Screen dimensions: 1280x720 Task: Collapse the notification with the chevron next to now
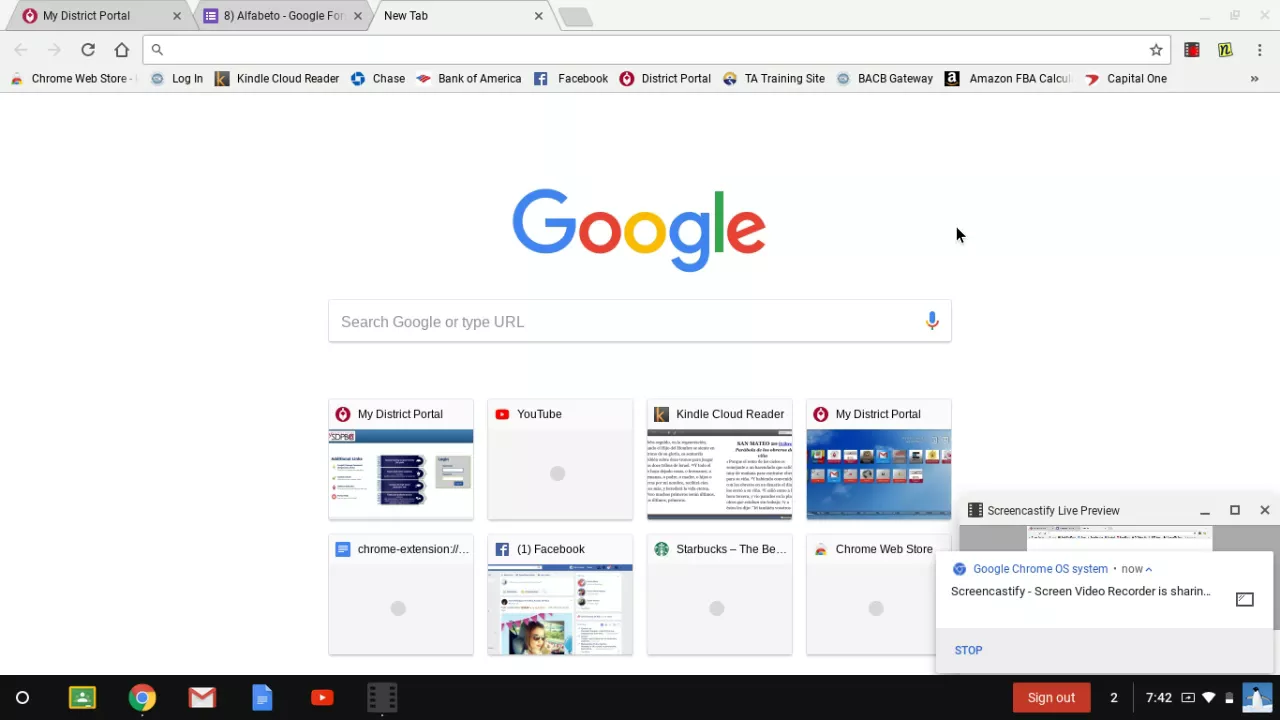pos(1148,569)
